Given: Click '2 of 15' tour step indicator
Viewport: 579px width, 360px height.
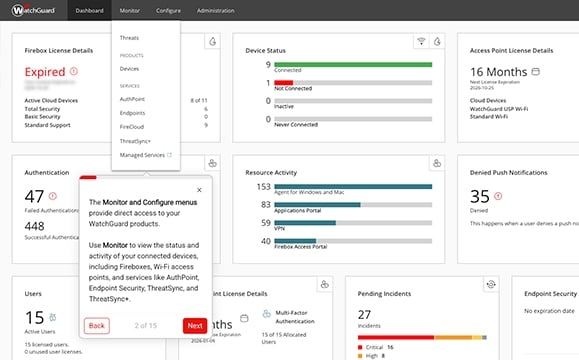Looking at the screenshot, I should (145, 326).
